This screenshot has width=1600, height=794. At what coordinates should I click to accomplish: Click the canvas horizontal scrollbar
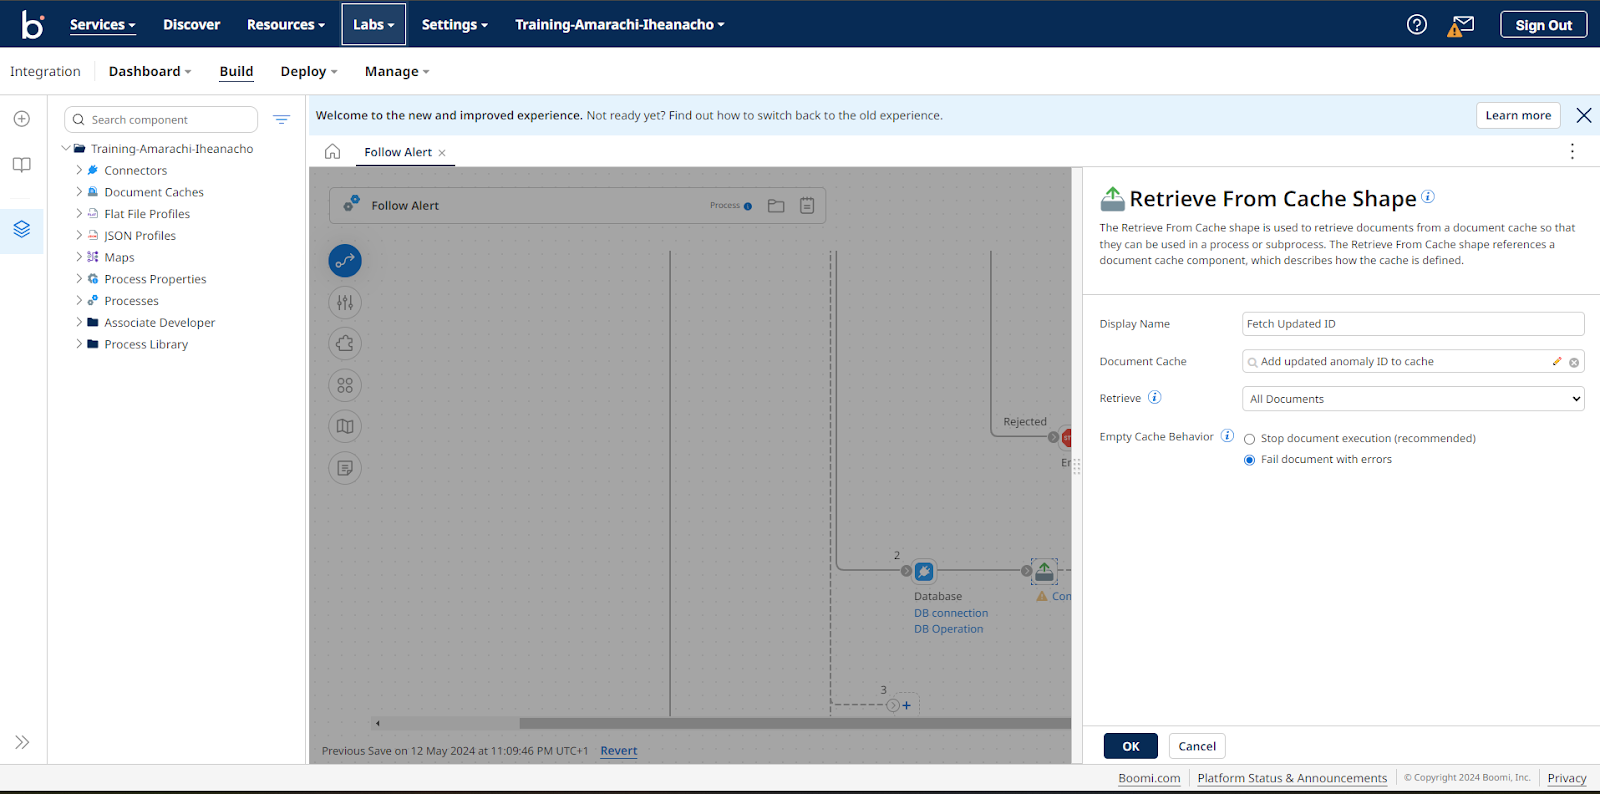pos(795,723)
